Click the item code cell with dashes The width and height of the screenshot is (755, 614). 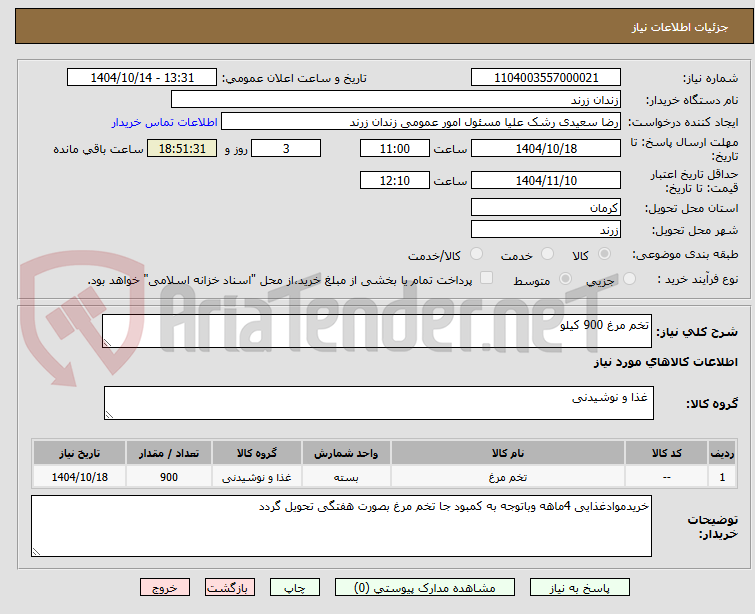(x=666, y=477)
